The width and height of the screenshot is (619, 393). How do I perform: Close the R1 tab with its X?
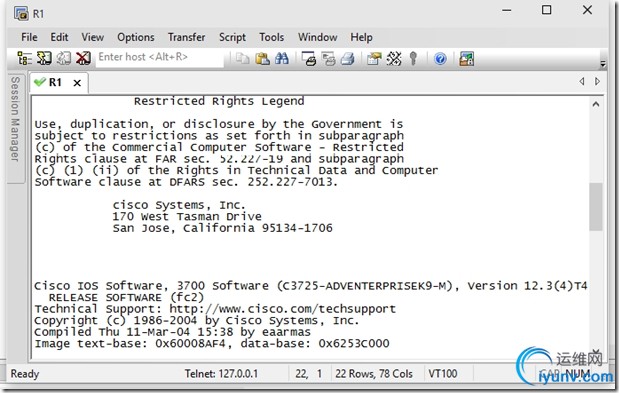pos(77,83)
